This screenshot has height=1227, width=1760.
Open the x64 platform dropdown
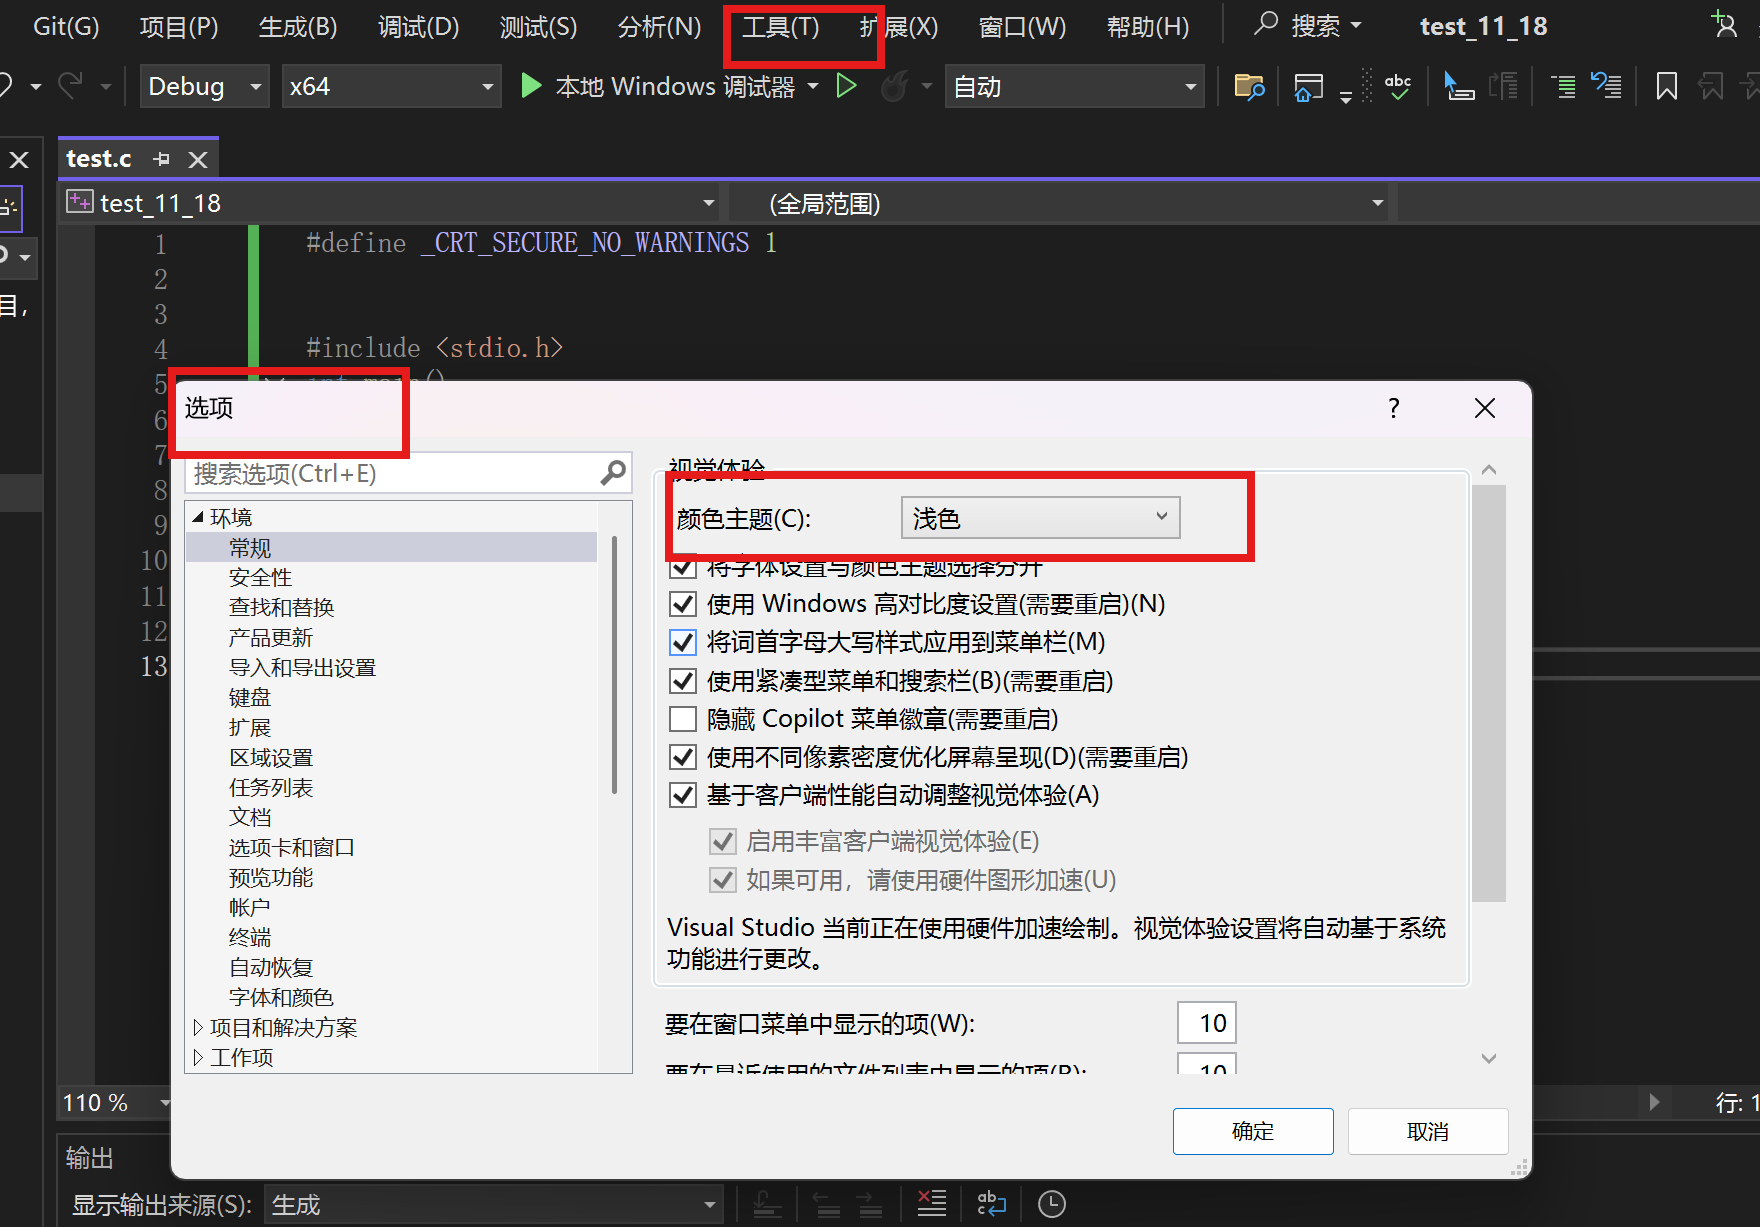(x=391, y=86)
